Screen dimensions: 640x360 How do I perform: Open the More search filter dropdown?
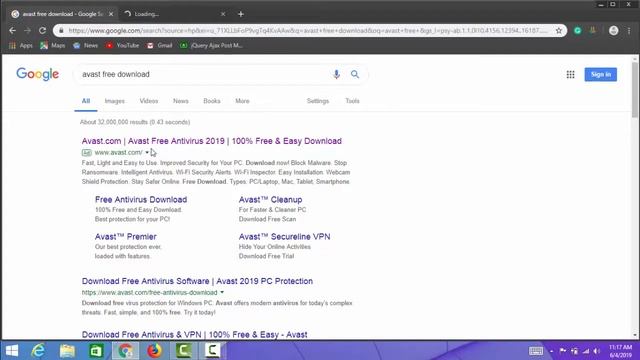[x=242, y=101]
